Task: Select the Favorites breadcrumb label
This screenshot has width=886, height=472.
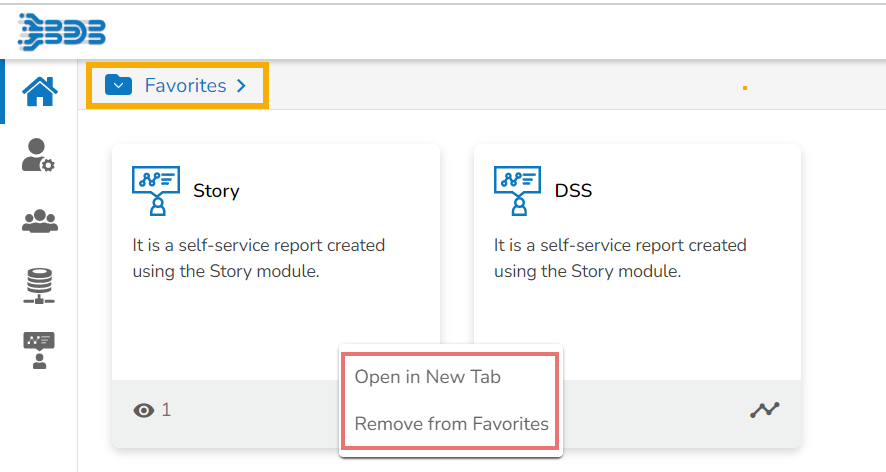Action: click(185, 86)
